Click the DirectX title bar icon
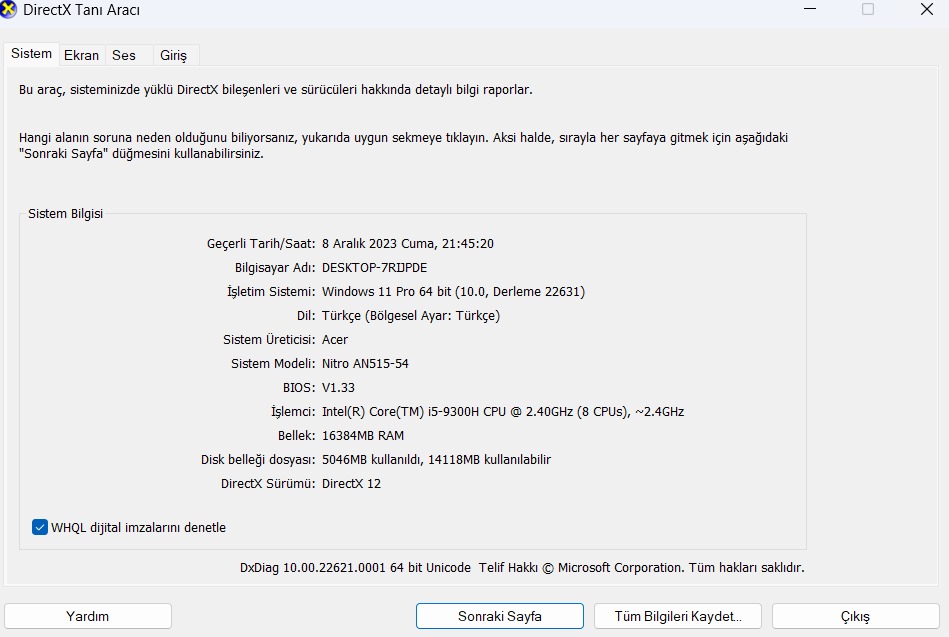The image size is (949, 637). pos(8,10)
